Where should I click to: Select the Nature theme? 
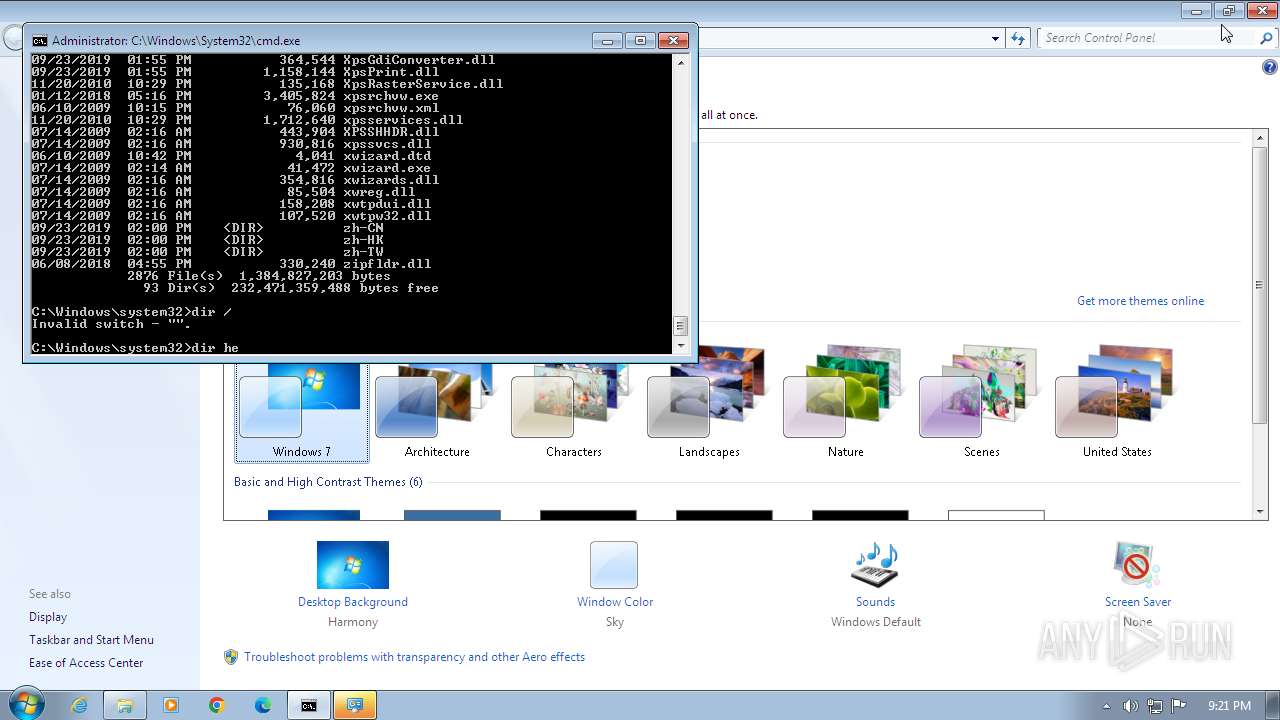pyautogui.click(x=845, y=402)
